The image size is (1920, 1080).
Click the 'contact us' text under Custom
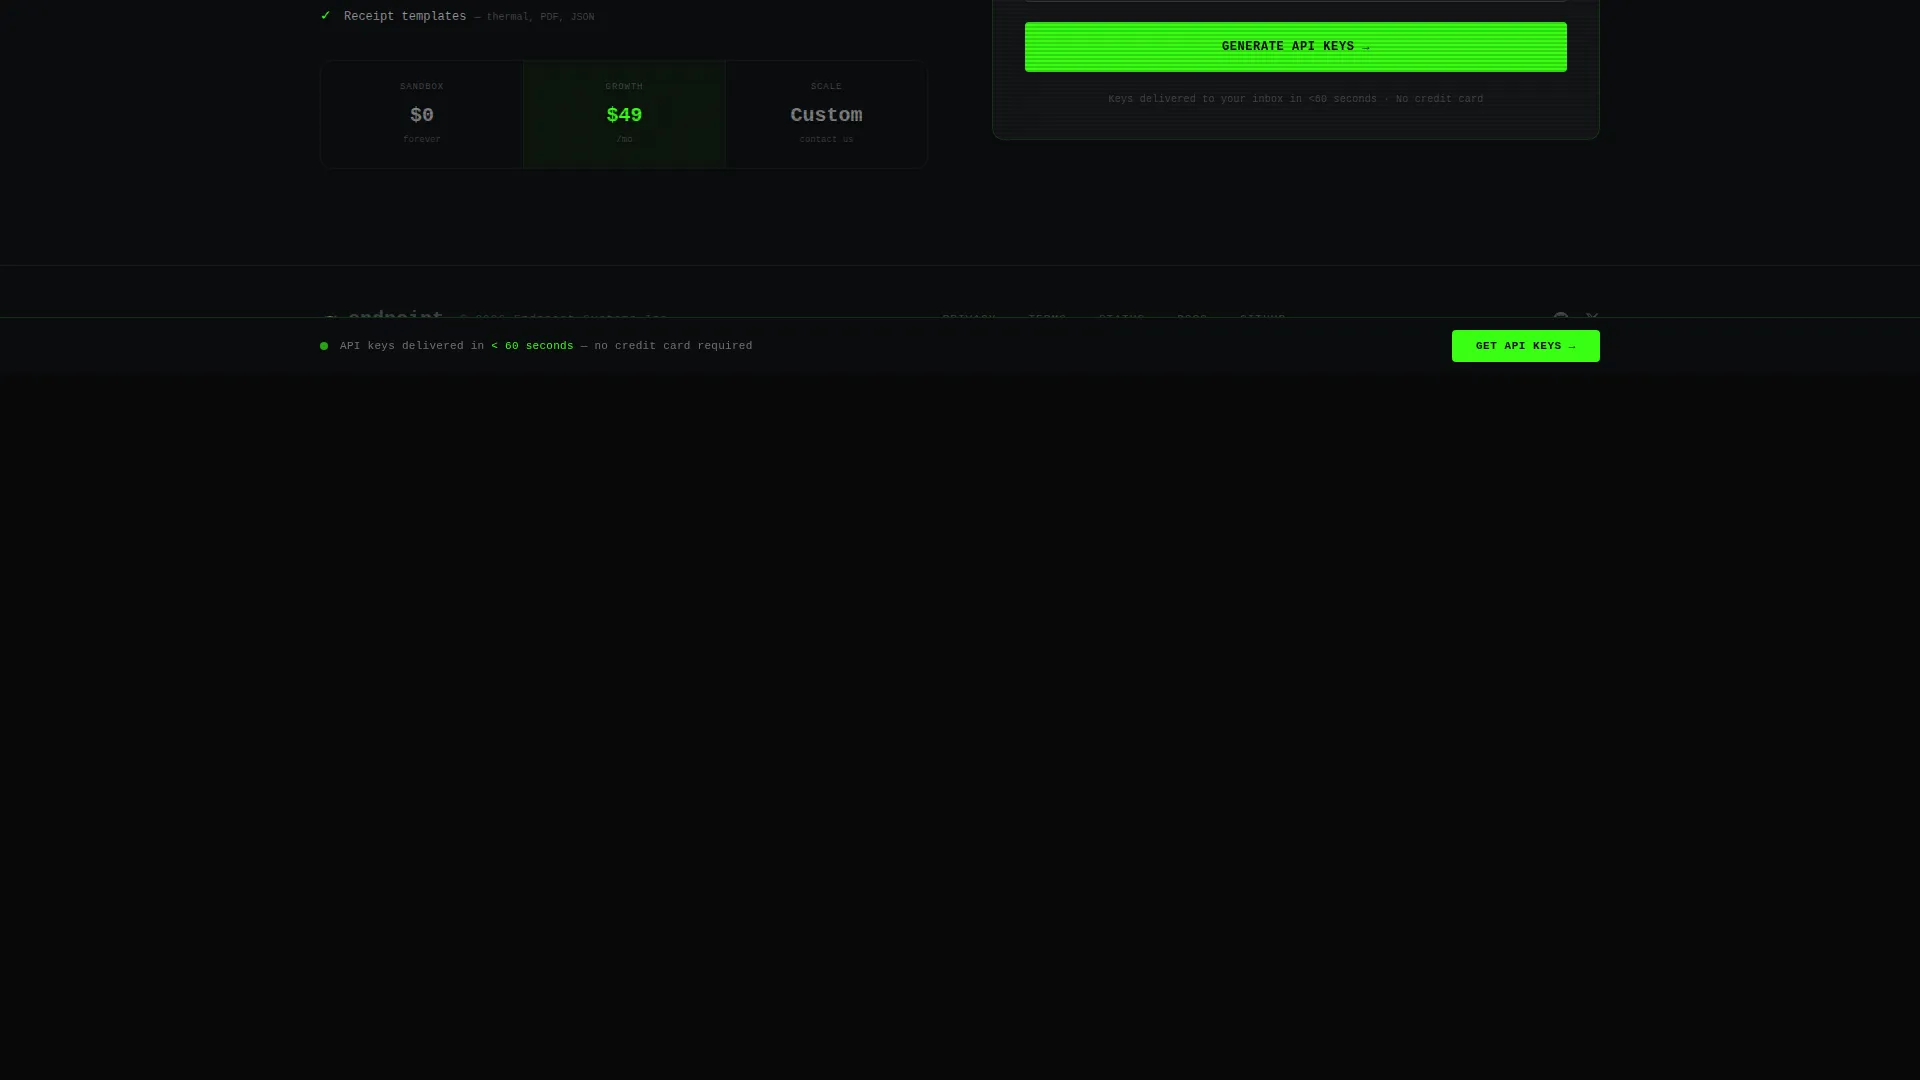pos(826,140)
